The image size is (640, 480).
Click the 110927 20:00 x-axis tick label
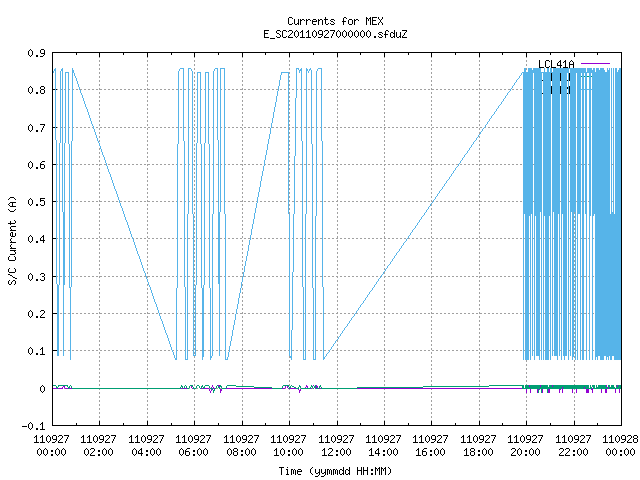coord(525,446)
